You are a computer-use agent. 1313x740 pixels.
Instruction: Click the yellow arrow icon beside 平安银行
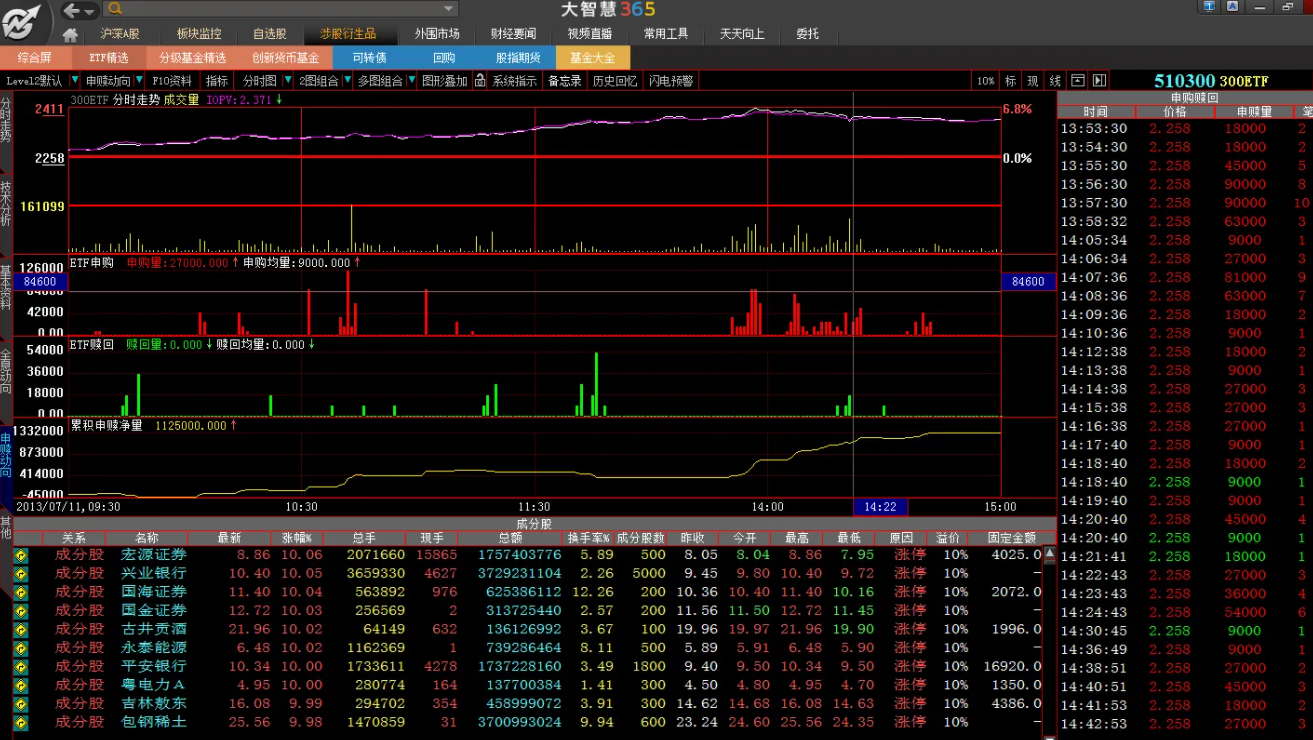click(x=21, y=666)
